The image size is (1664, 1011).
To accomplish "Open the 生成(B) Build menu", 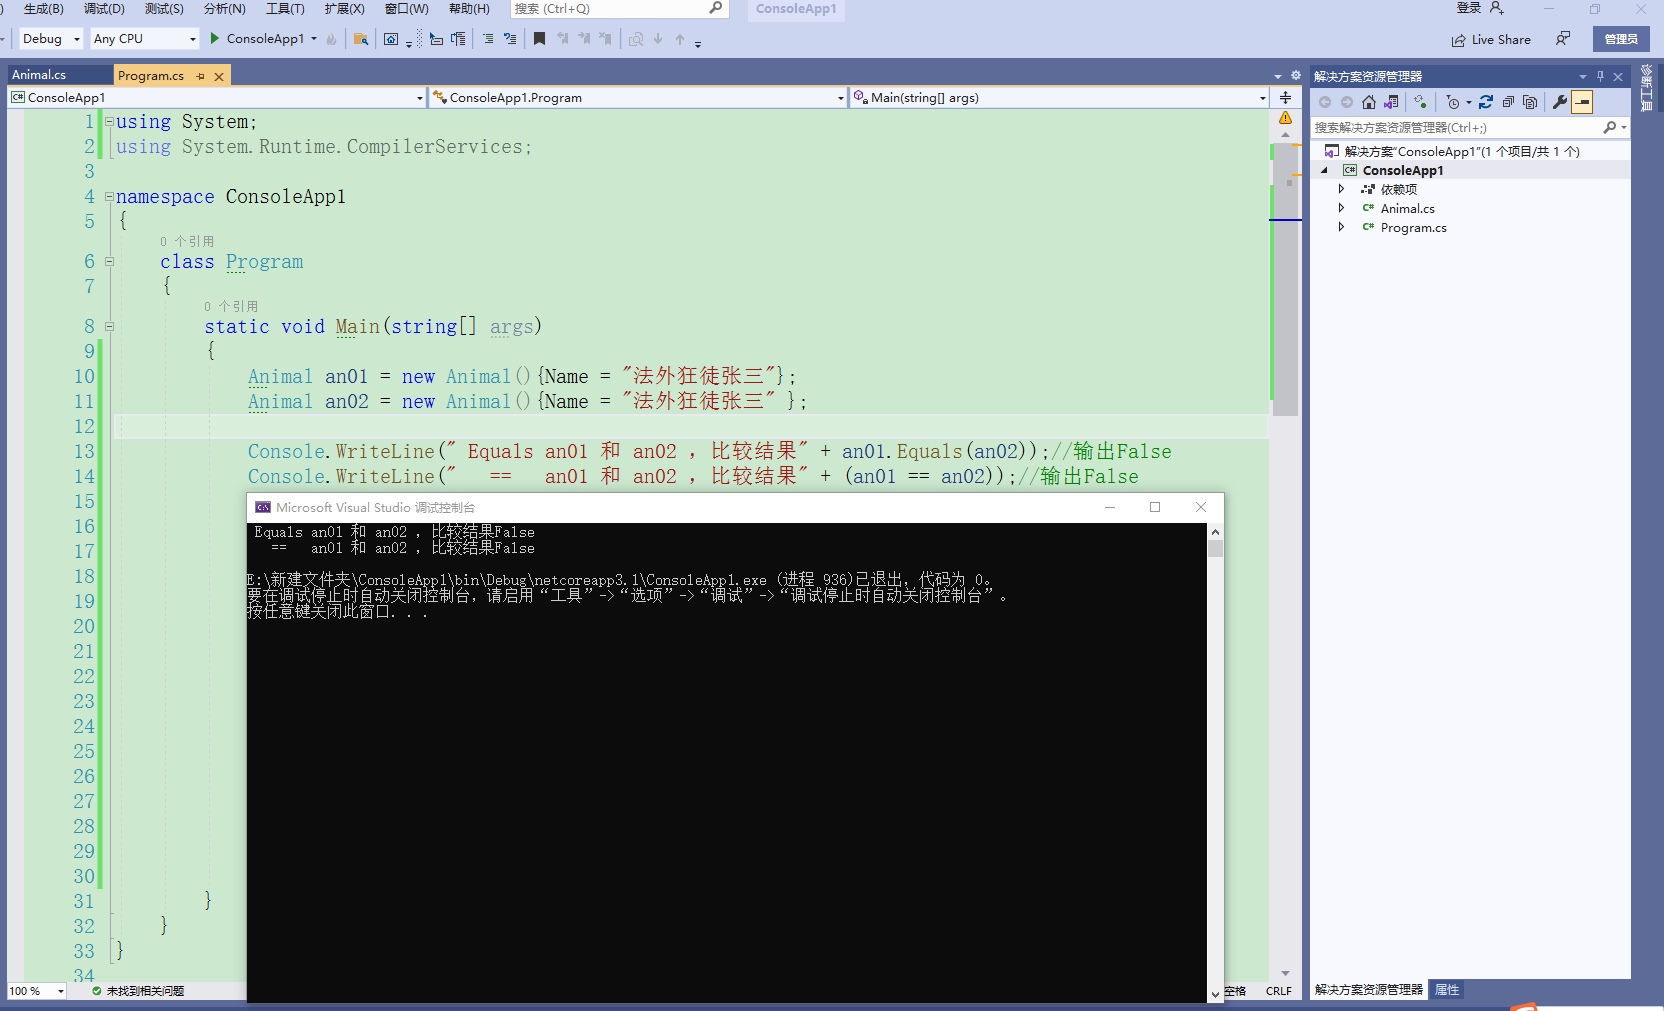I will click(43, 8).
